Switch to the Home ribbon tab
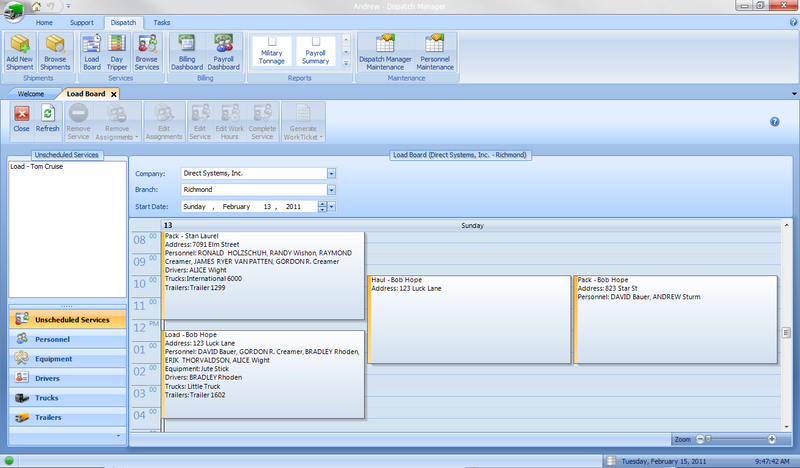Screen dimensions: 800x468 click(x=44, y=22)
